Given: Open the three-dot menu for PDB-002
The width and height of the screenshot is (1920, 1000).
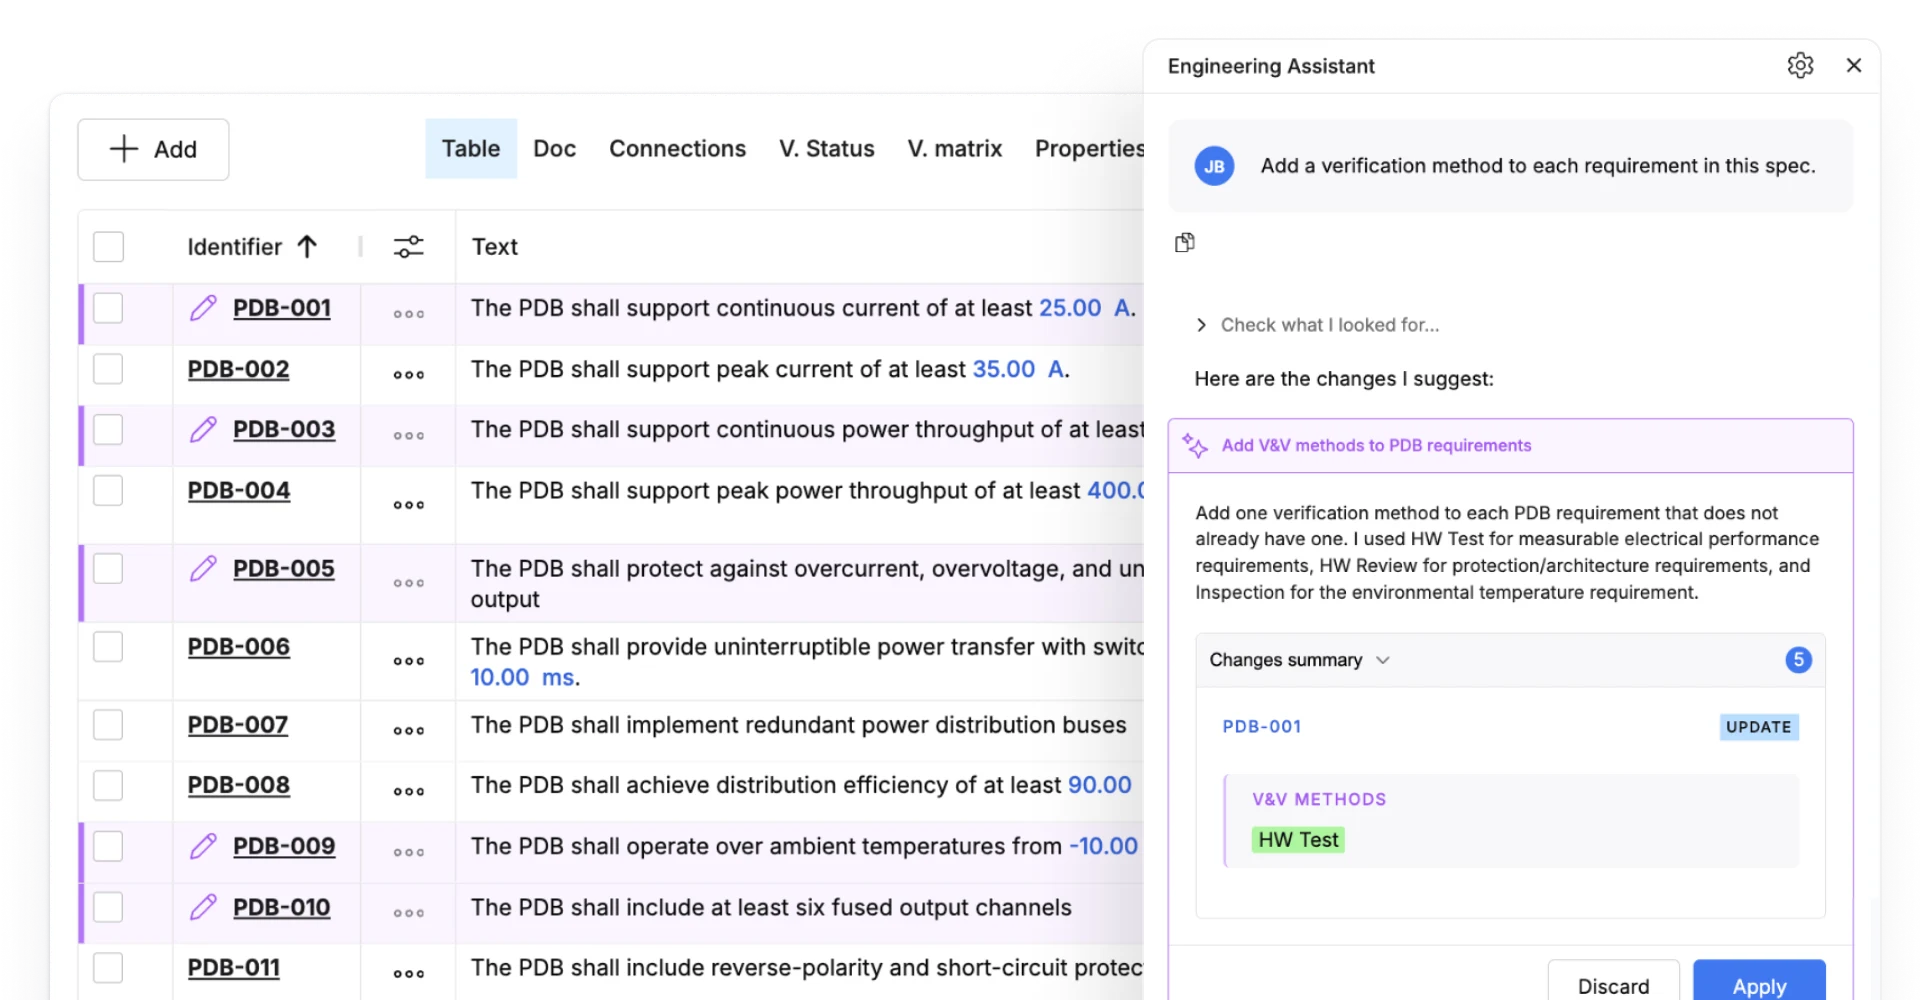Looking at the screenshot, I should [x=408, y=375].
